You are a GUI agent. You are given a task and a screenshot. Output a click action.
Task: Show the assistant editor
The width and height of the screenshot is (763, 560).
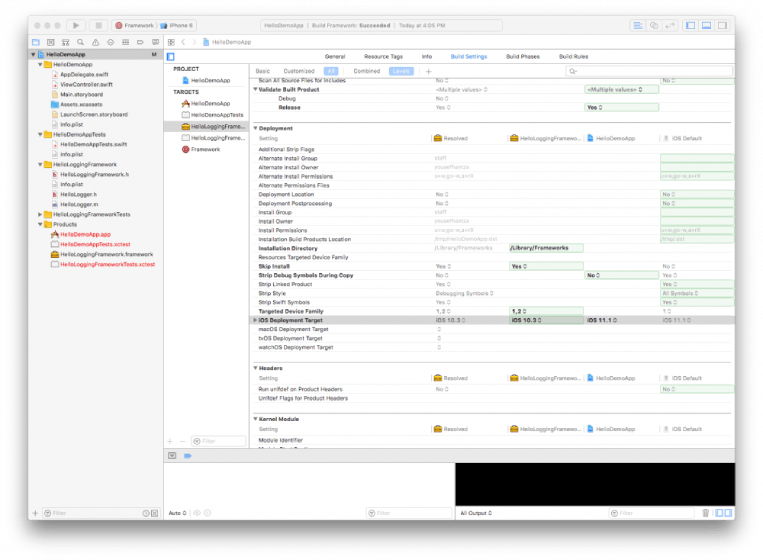pos(654,25)
